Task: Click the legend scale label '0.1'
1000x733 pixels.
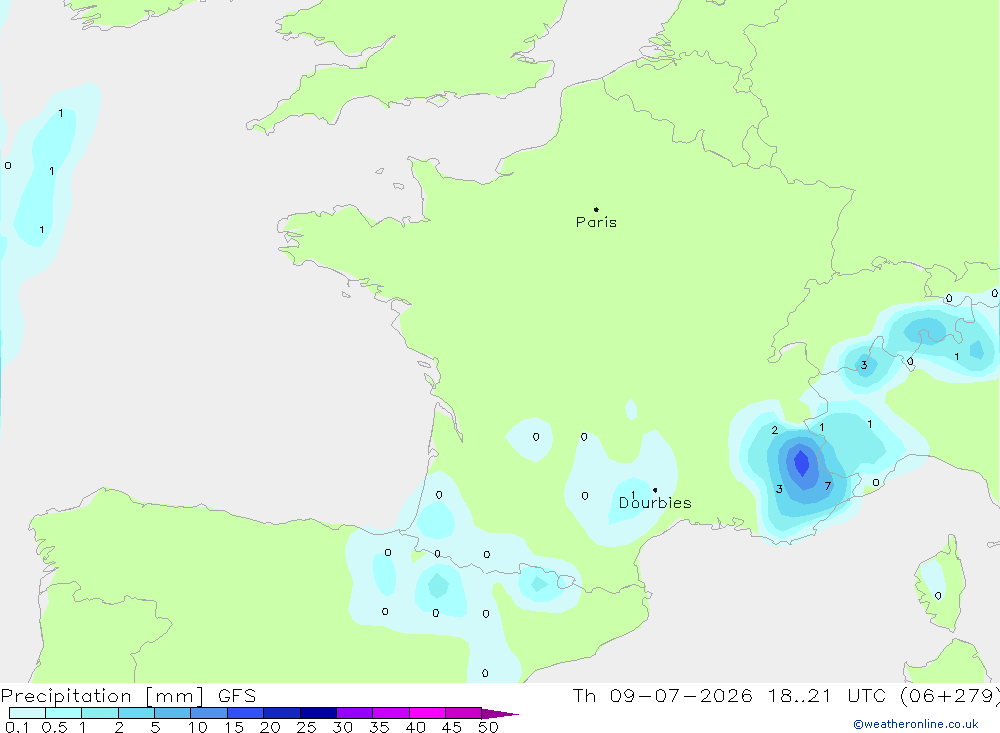Action: click(17, 727)
